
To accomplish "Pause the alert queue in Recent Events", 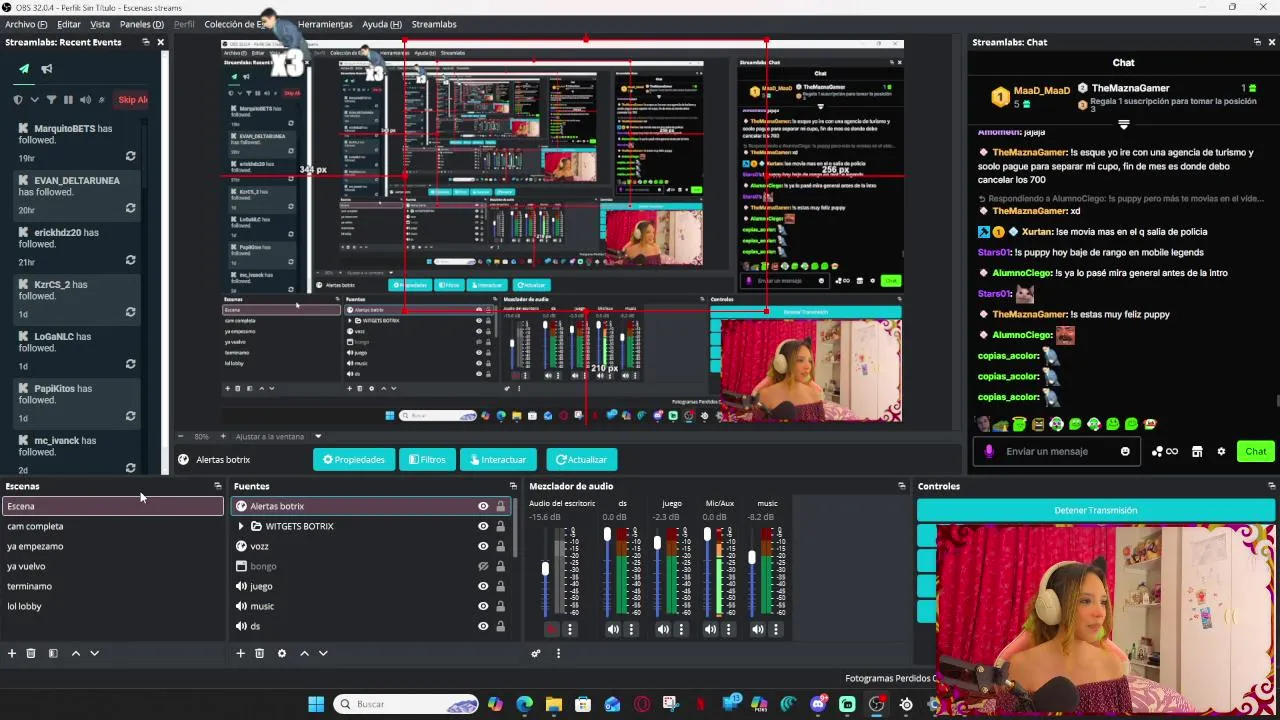I will [x=68, y=100].
